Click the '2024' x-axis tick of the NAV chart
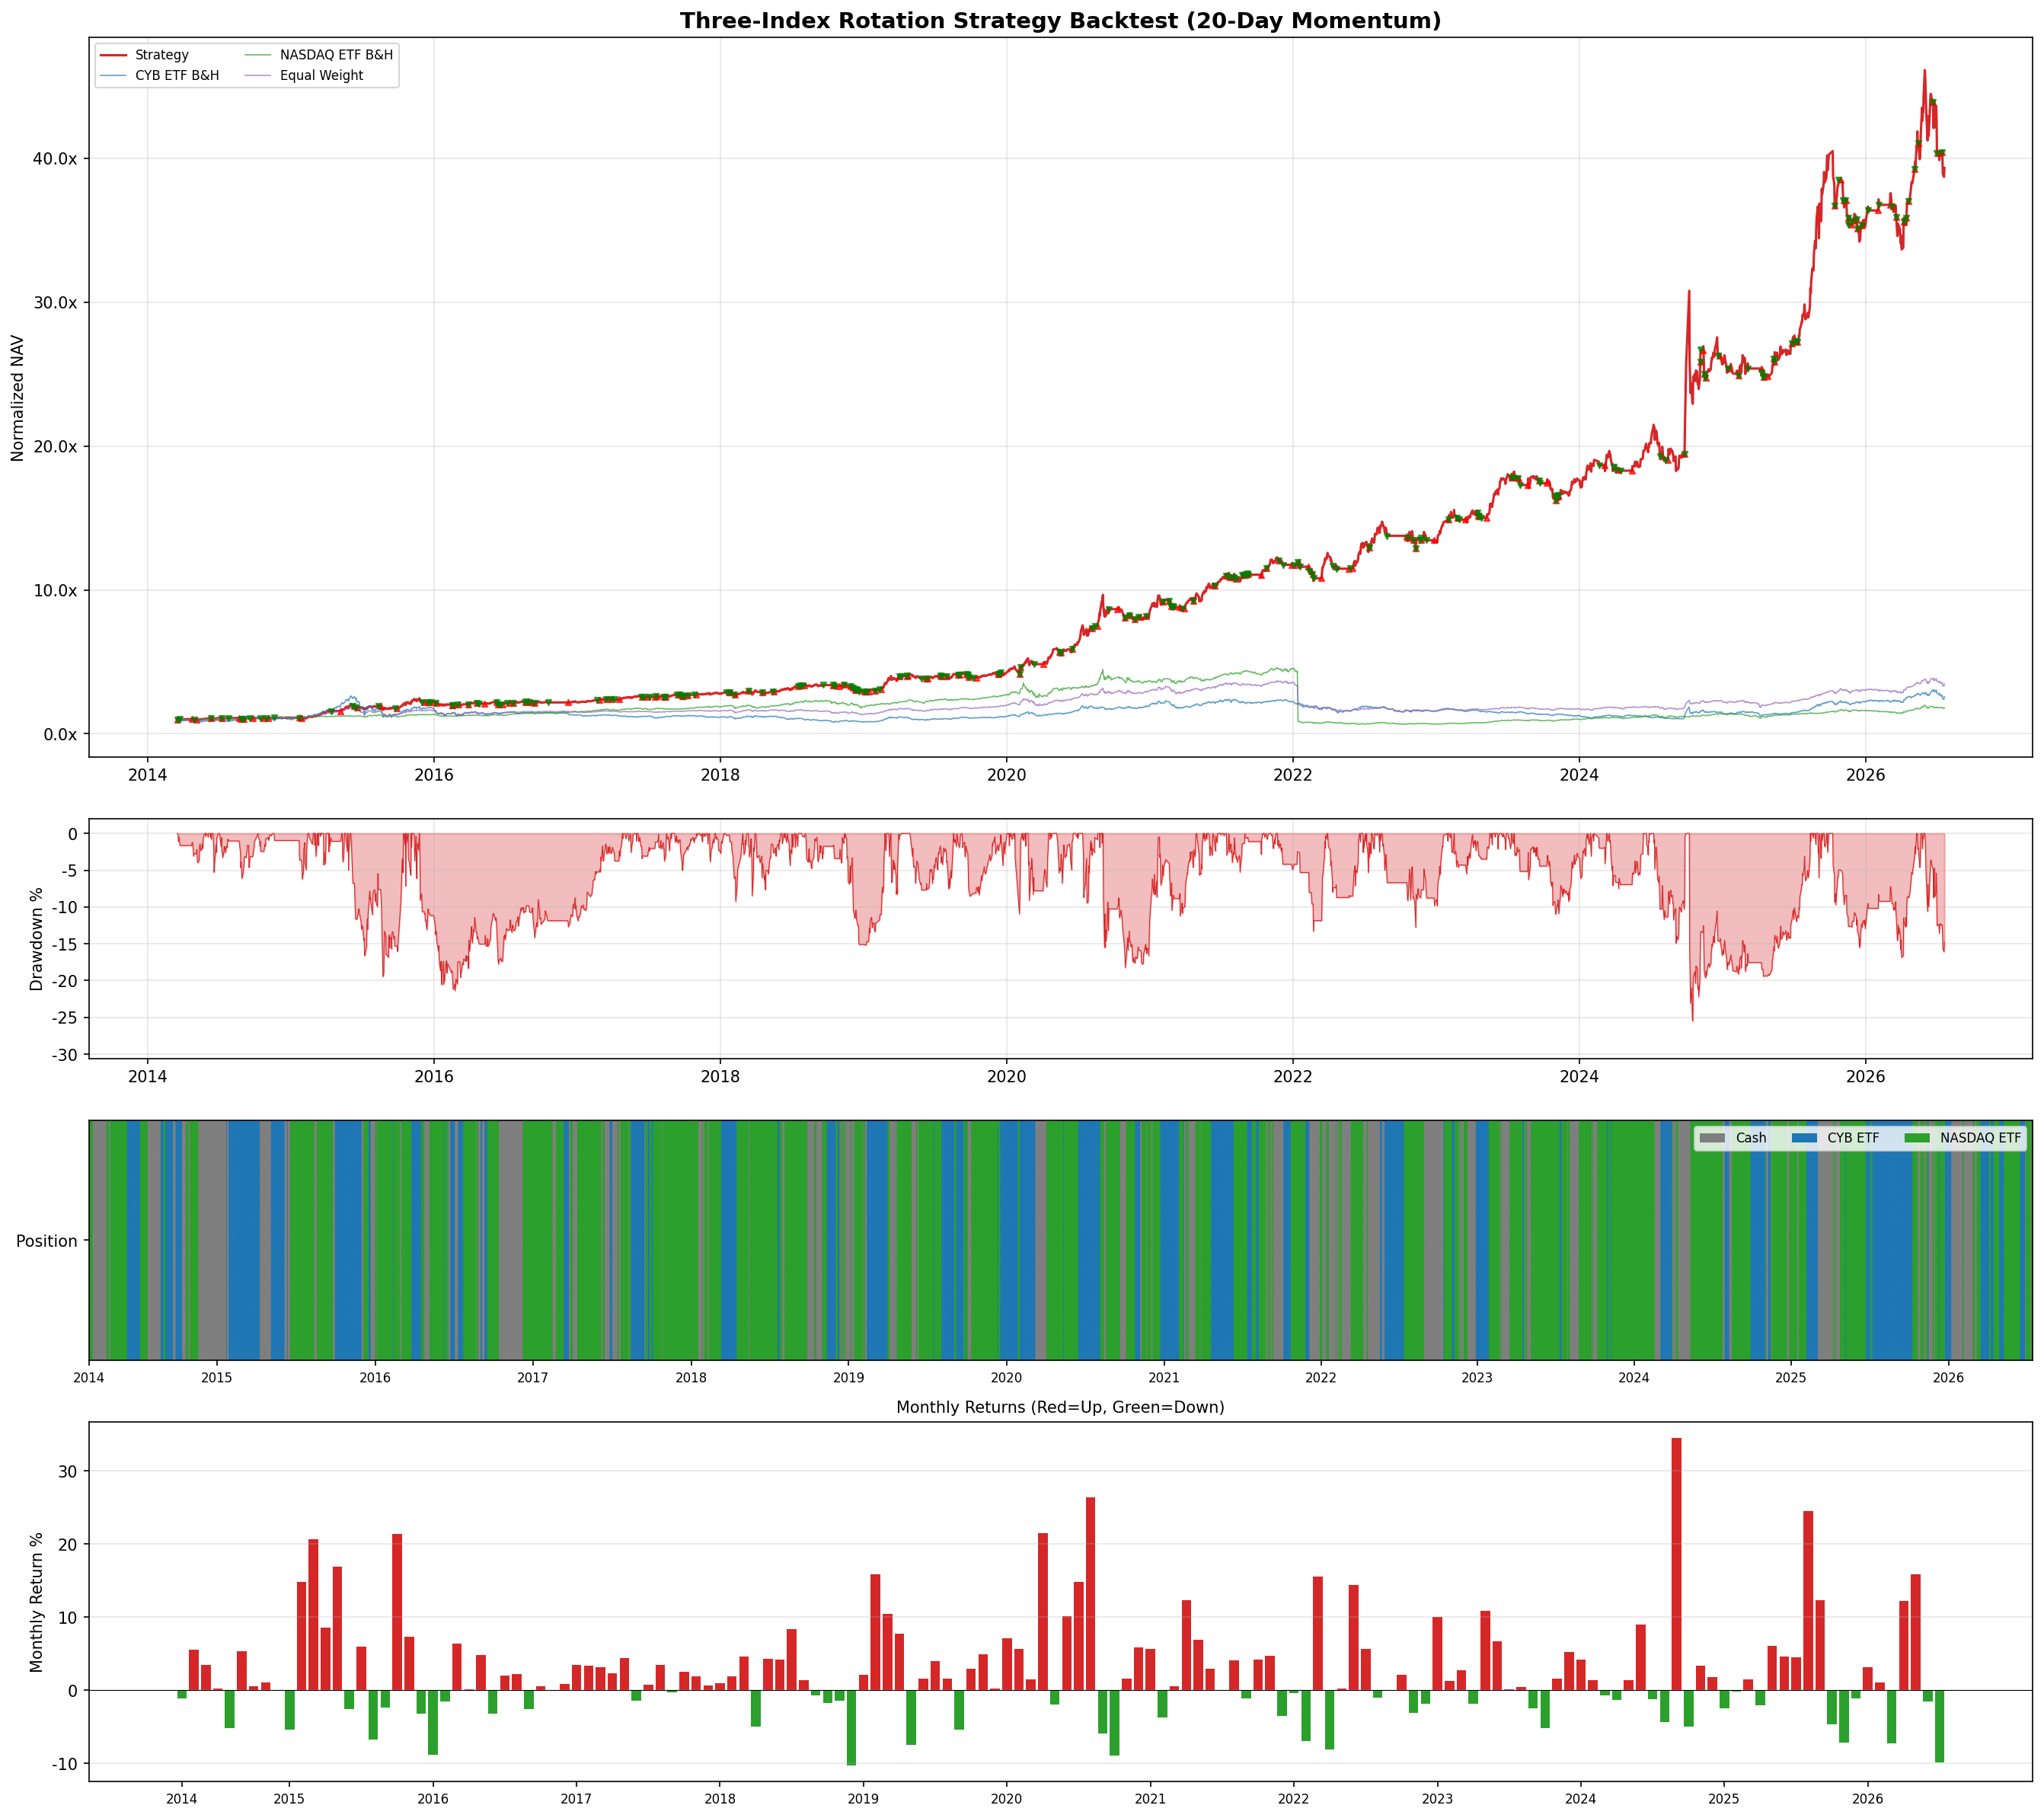This screenshot has height=1818, width=2044. click(x=1579, y=775)
